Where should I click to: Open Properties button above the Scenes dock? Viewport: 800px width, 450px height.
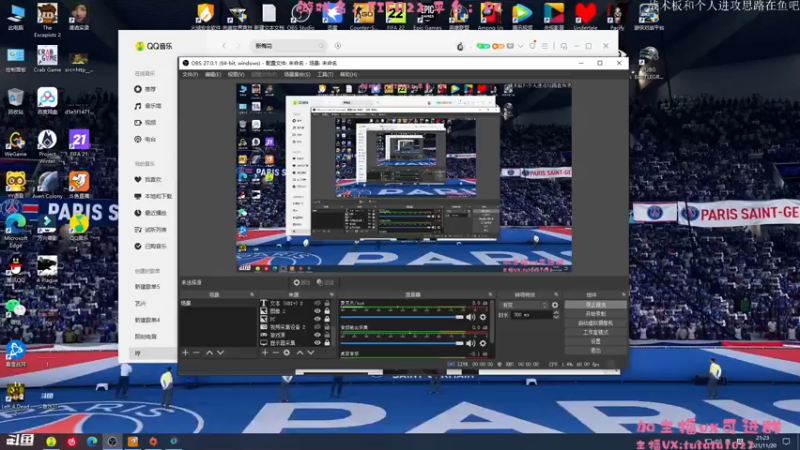[x=302, y=282]
